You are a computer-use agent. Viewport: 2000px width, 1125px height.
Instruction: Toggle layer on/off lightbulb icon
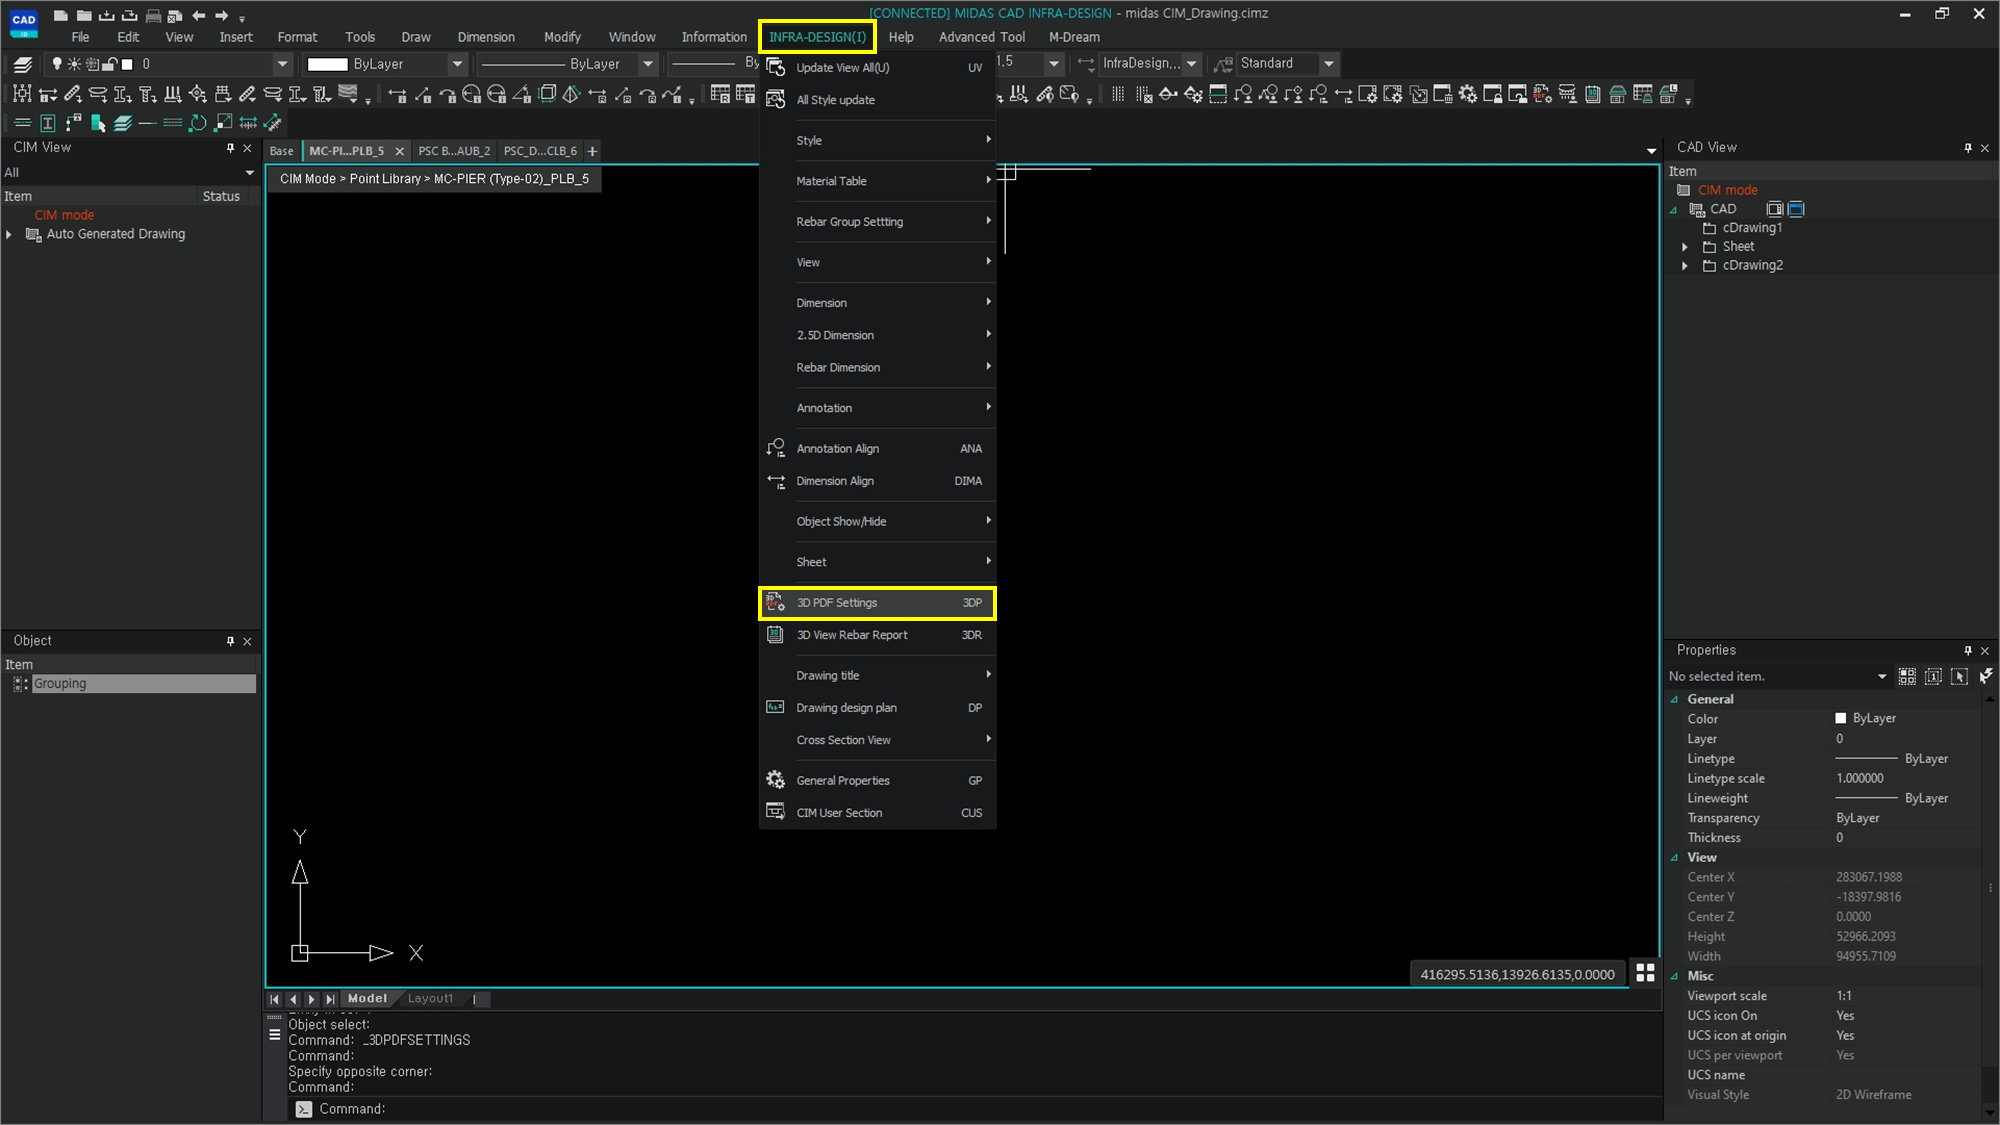57,64
